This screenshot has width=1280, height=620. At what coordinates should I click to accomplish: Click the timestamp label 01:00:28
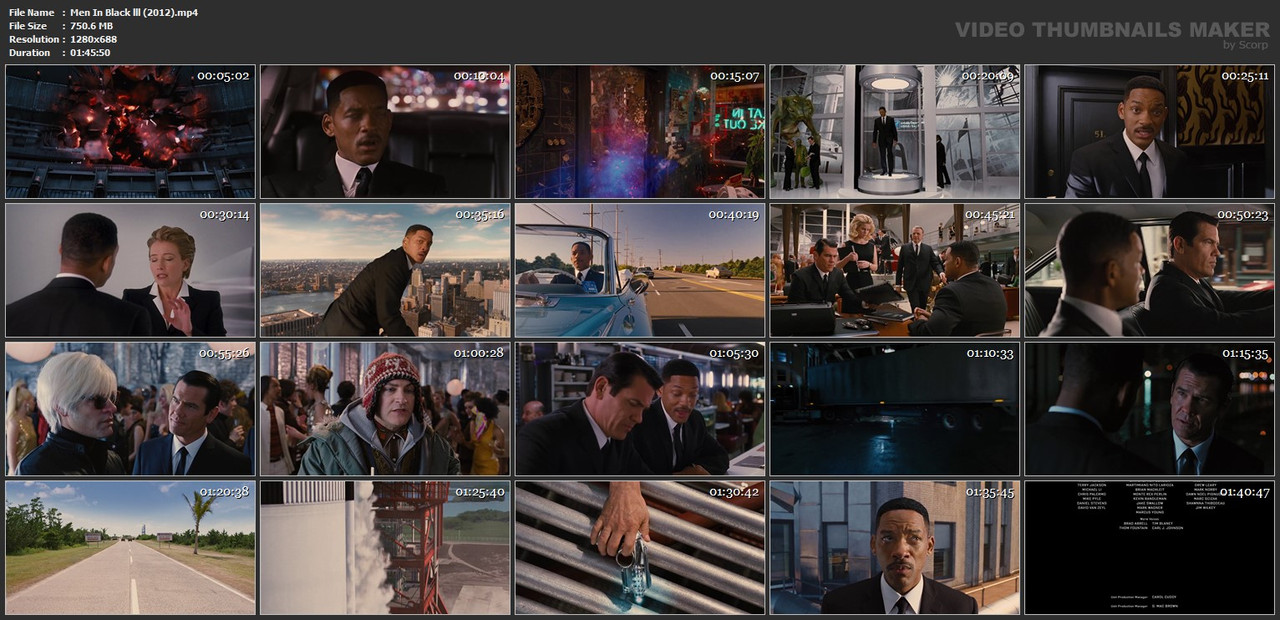click(480, 354)
